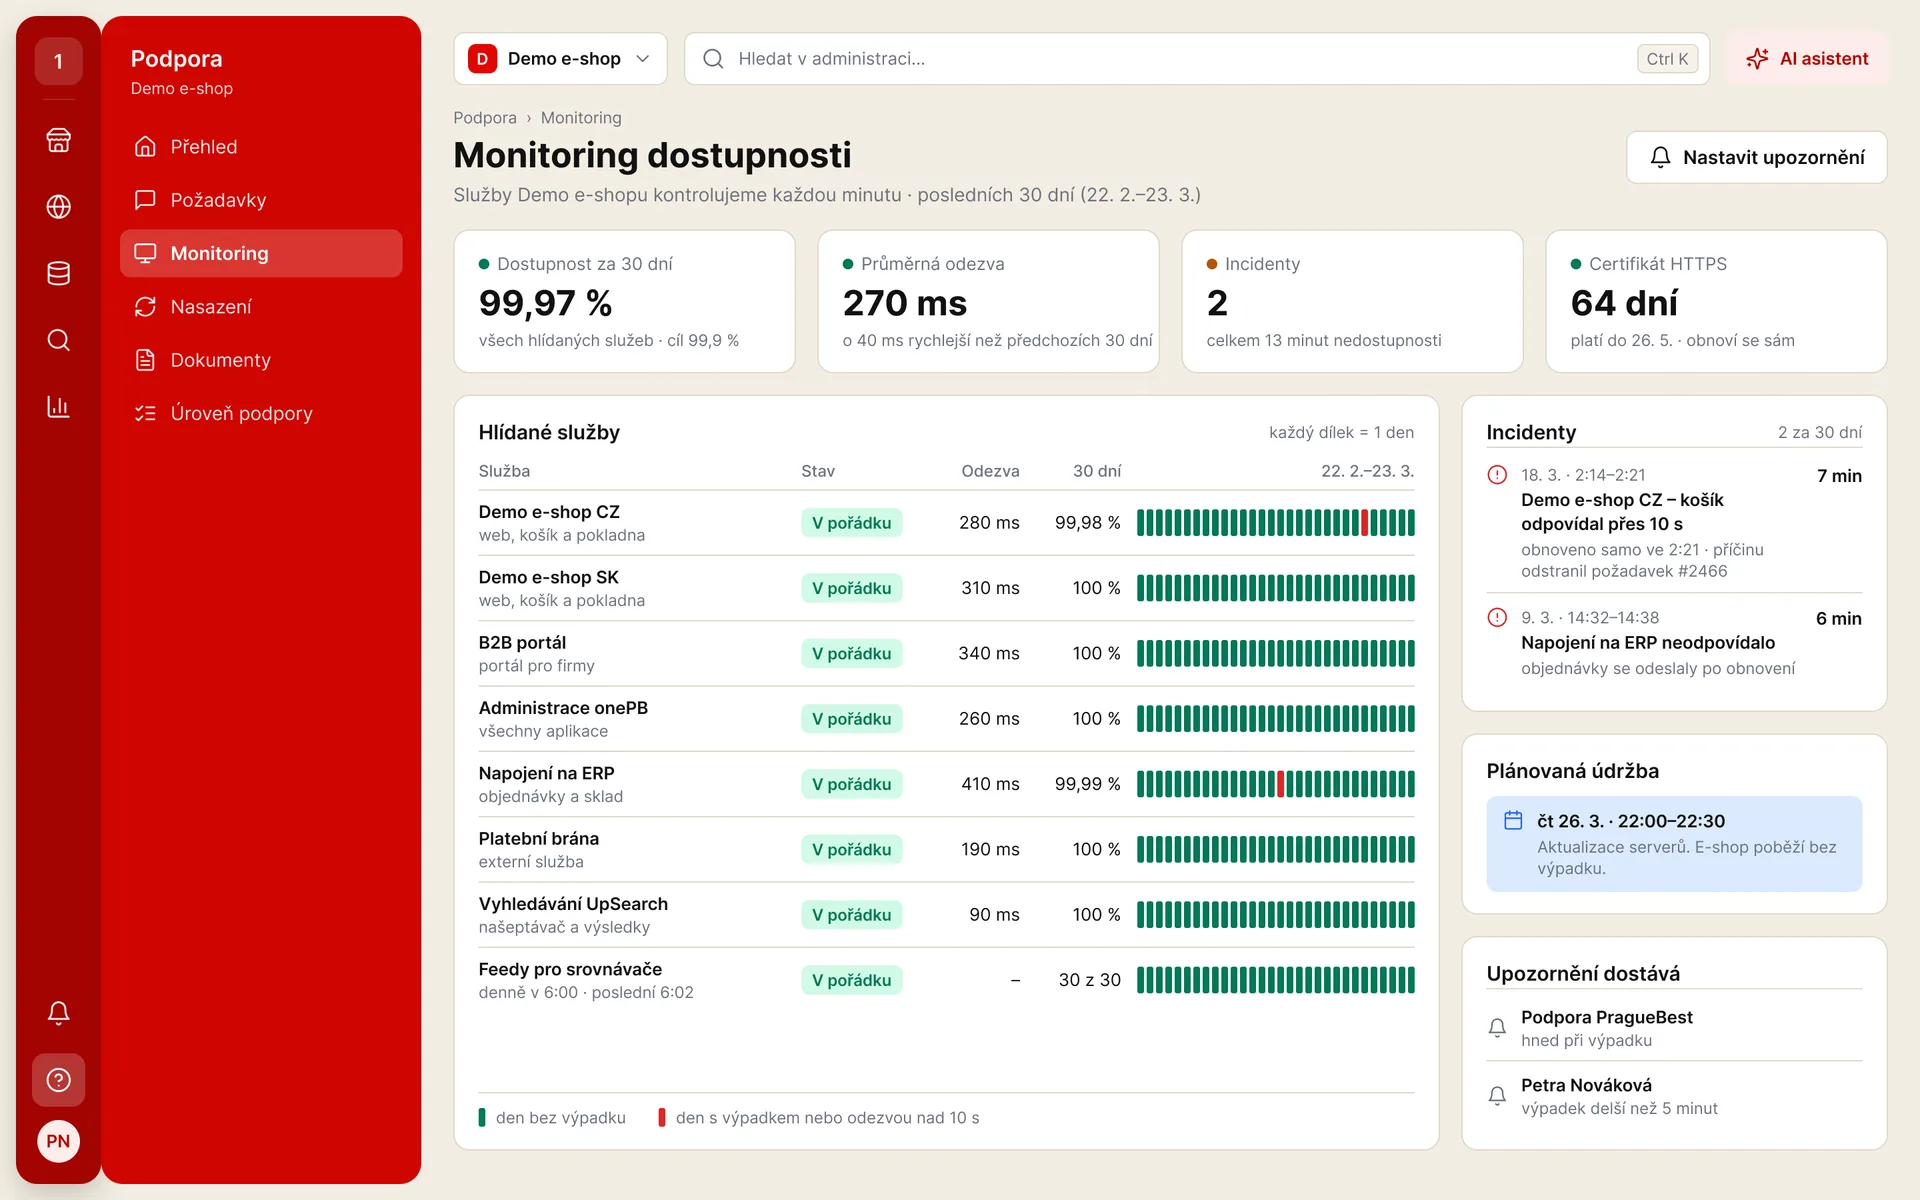This screenshot has height=1200, width=1920.
Task: Open the bar chart icon in rail
Action: click(58, 407)
